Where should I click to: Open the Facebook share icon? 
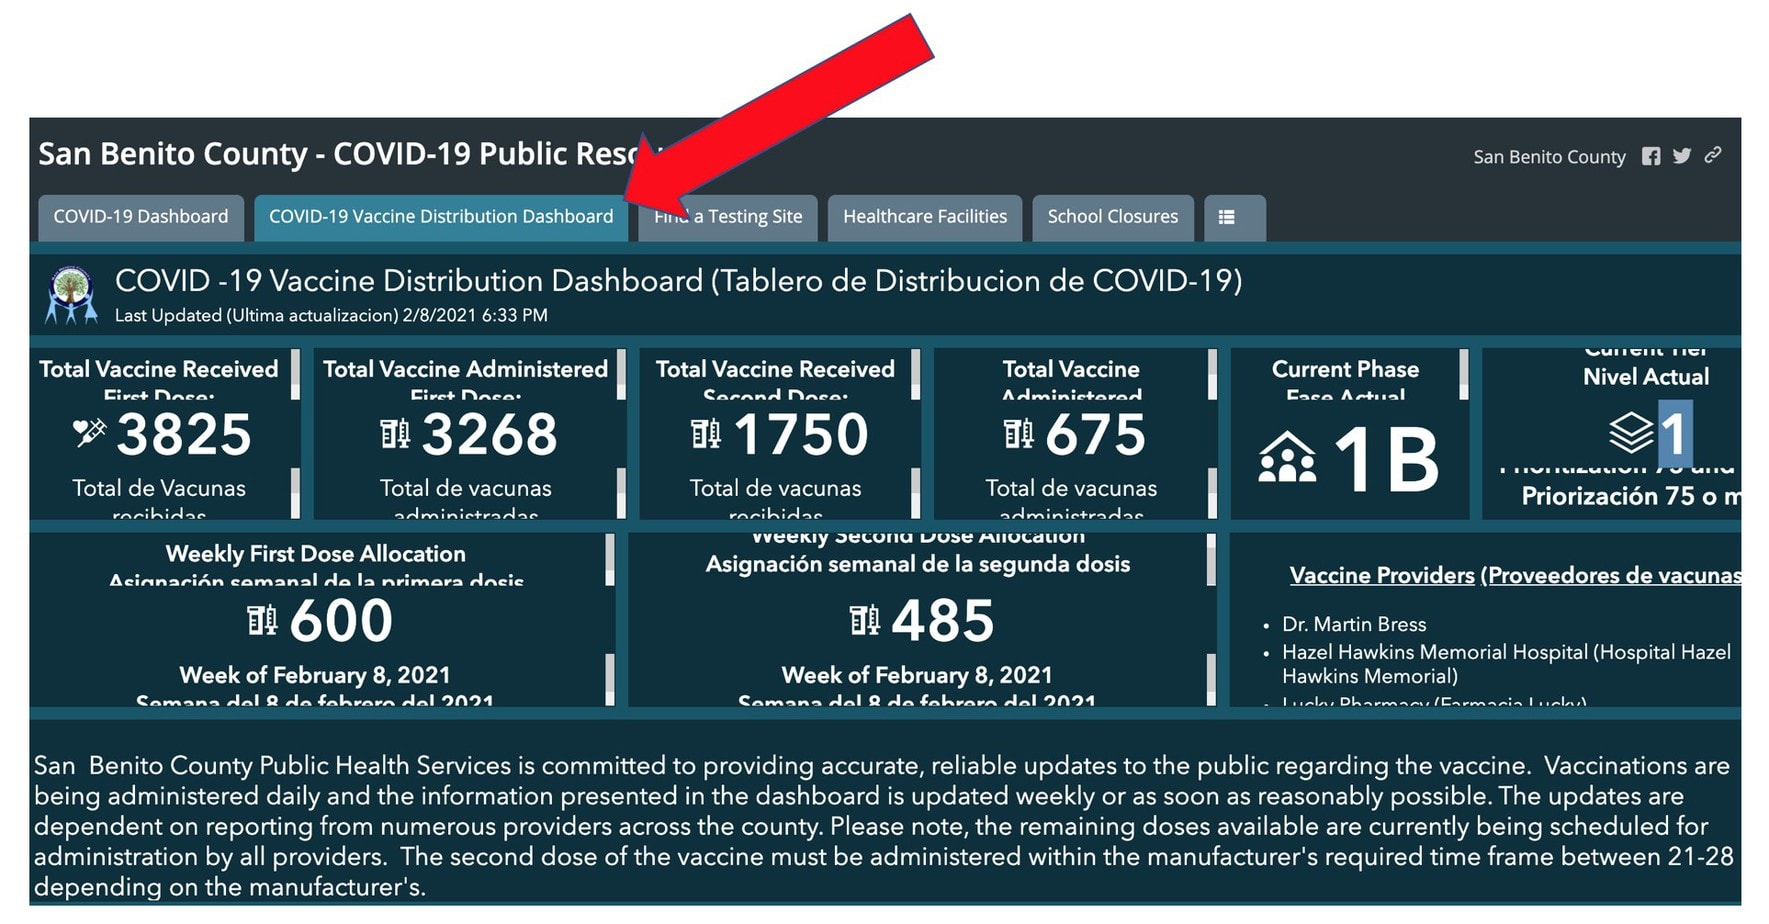coord(1651,156)
